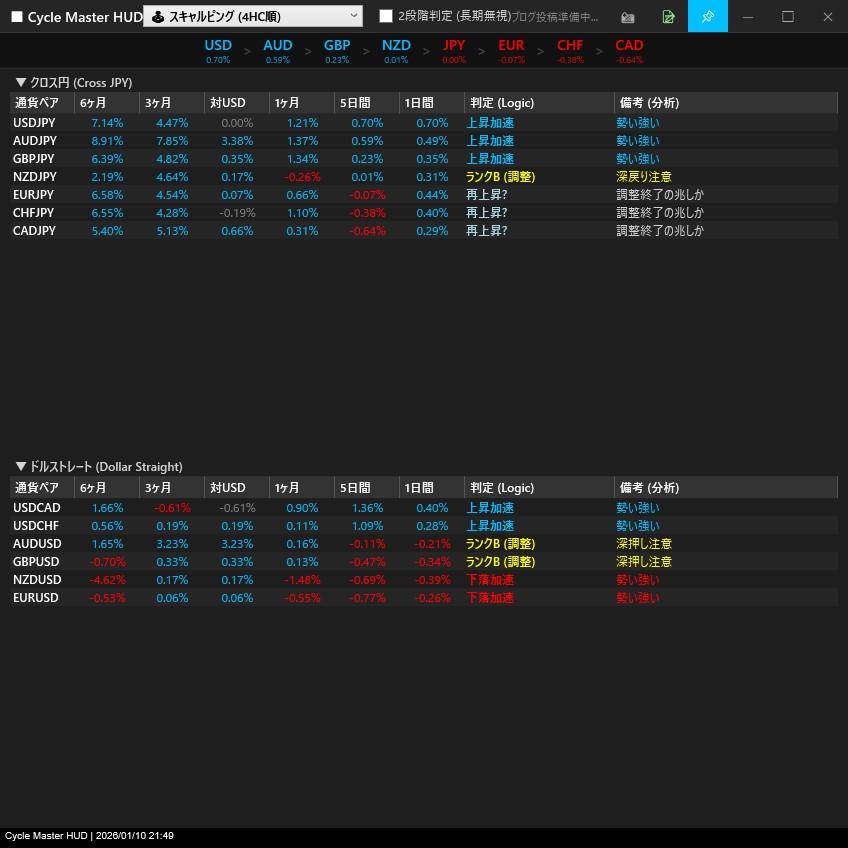Select CAD in the currency strength ranking
The image size is (848, 848).
629,46
